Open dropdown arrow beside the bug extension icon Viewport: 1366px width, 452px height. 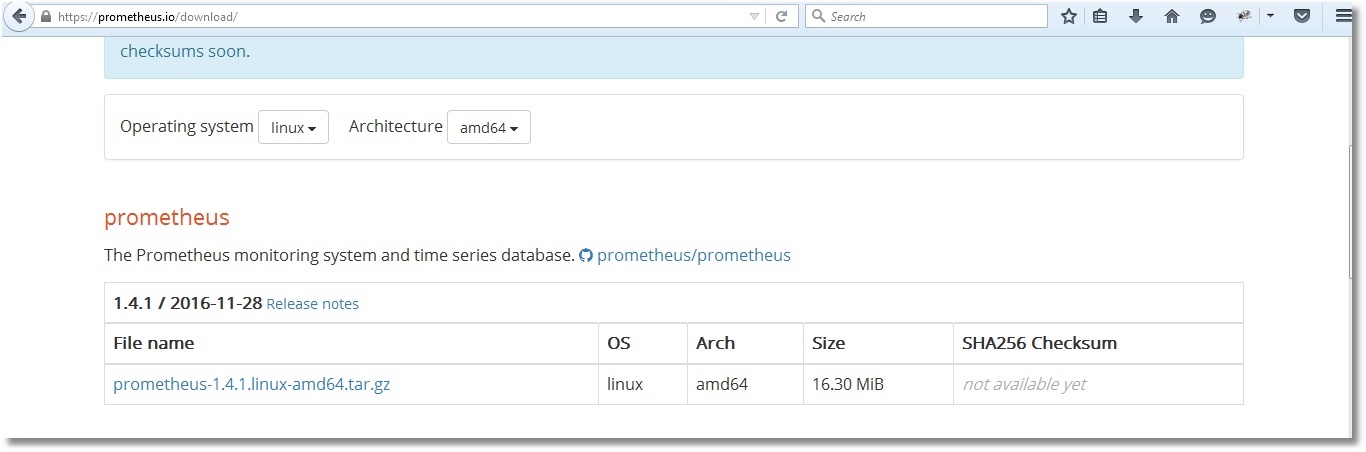pyautogui.click(x=1270, y=17)
